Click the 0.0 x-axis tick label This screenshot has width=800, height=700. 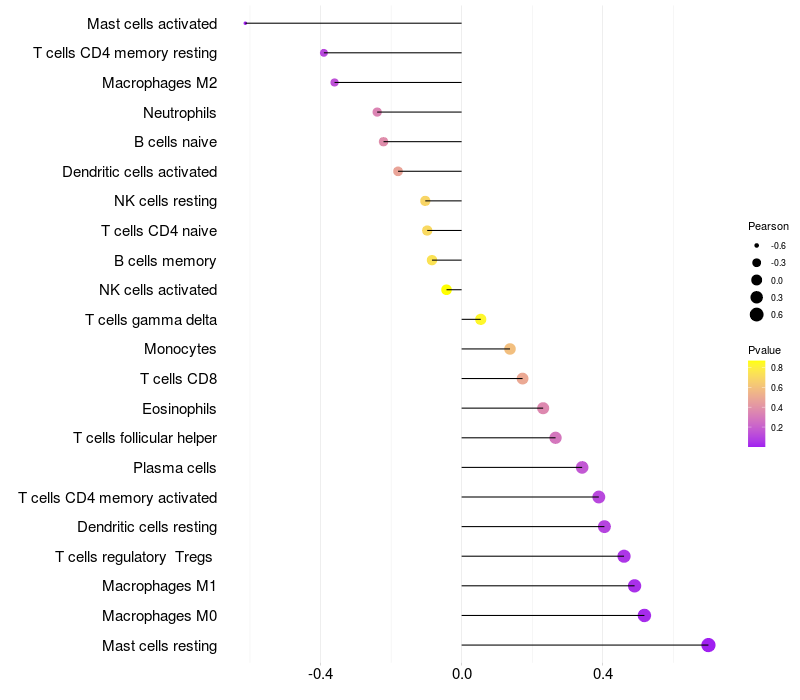(x=462, y=675)
